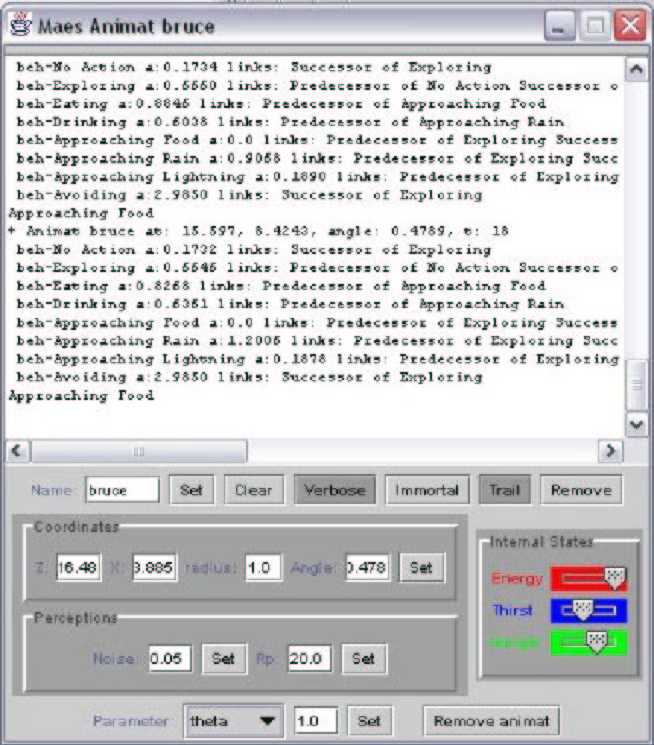Viewport: 654px width, 745px height.
Task: Click the '+ Animat bruce at' log line
Action: tap(259, 231)
